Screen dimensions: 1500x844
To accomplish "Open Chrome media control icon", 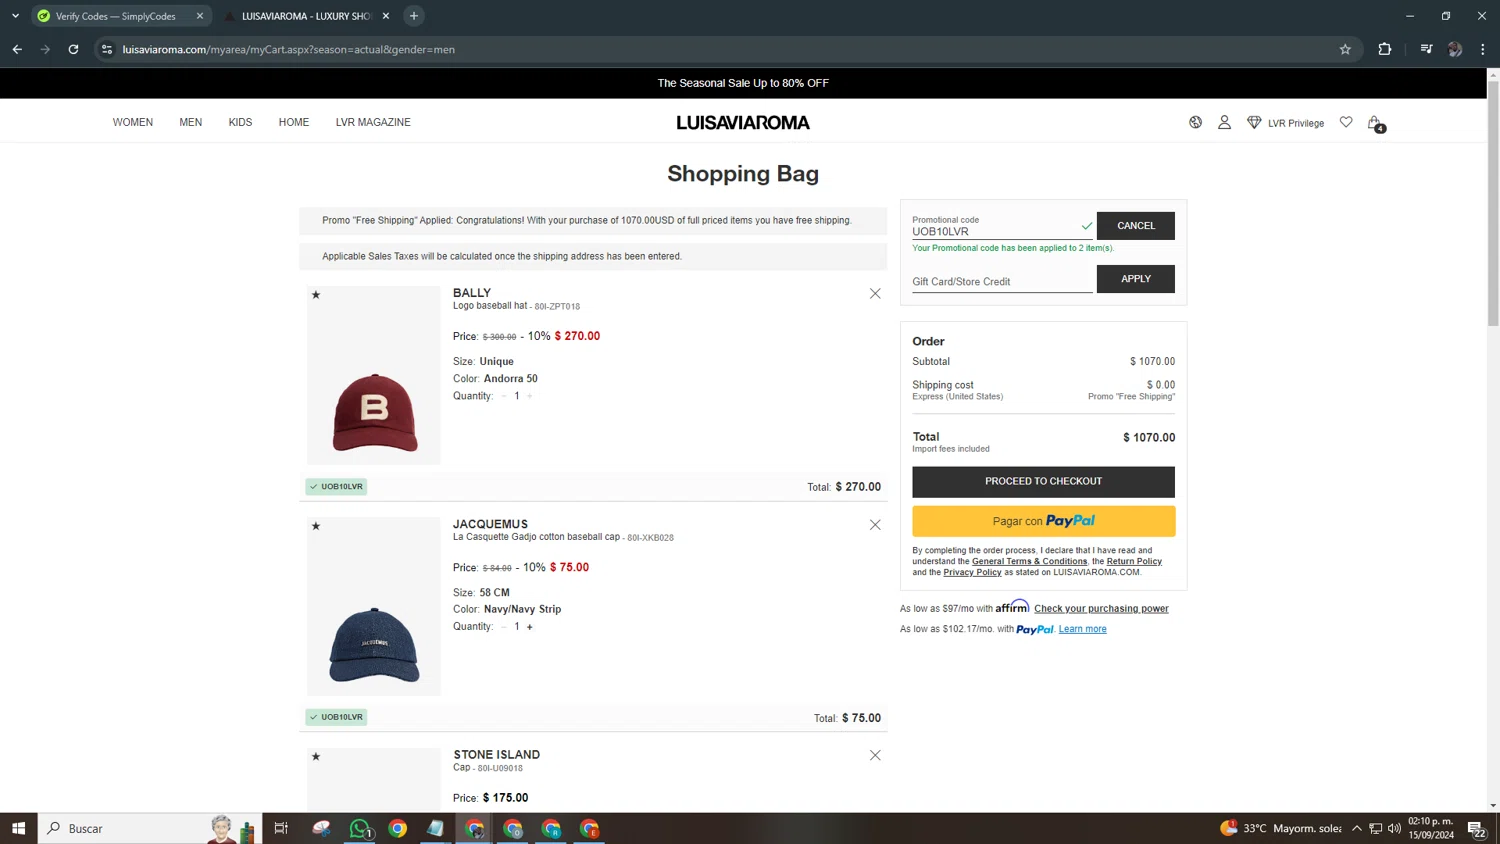I will pos(1426,49).
